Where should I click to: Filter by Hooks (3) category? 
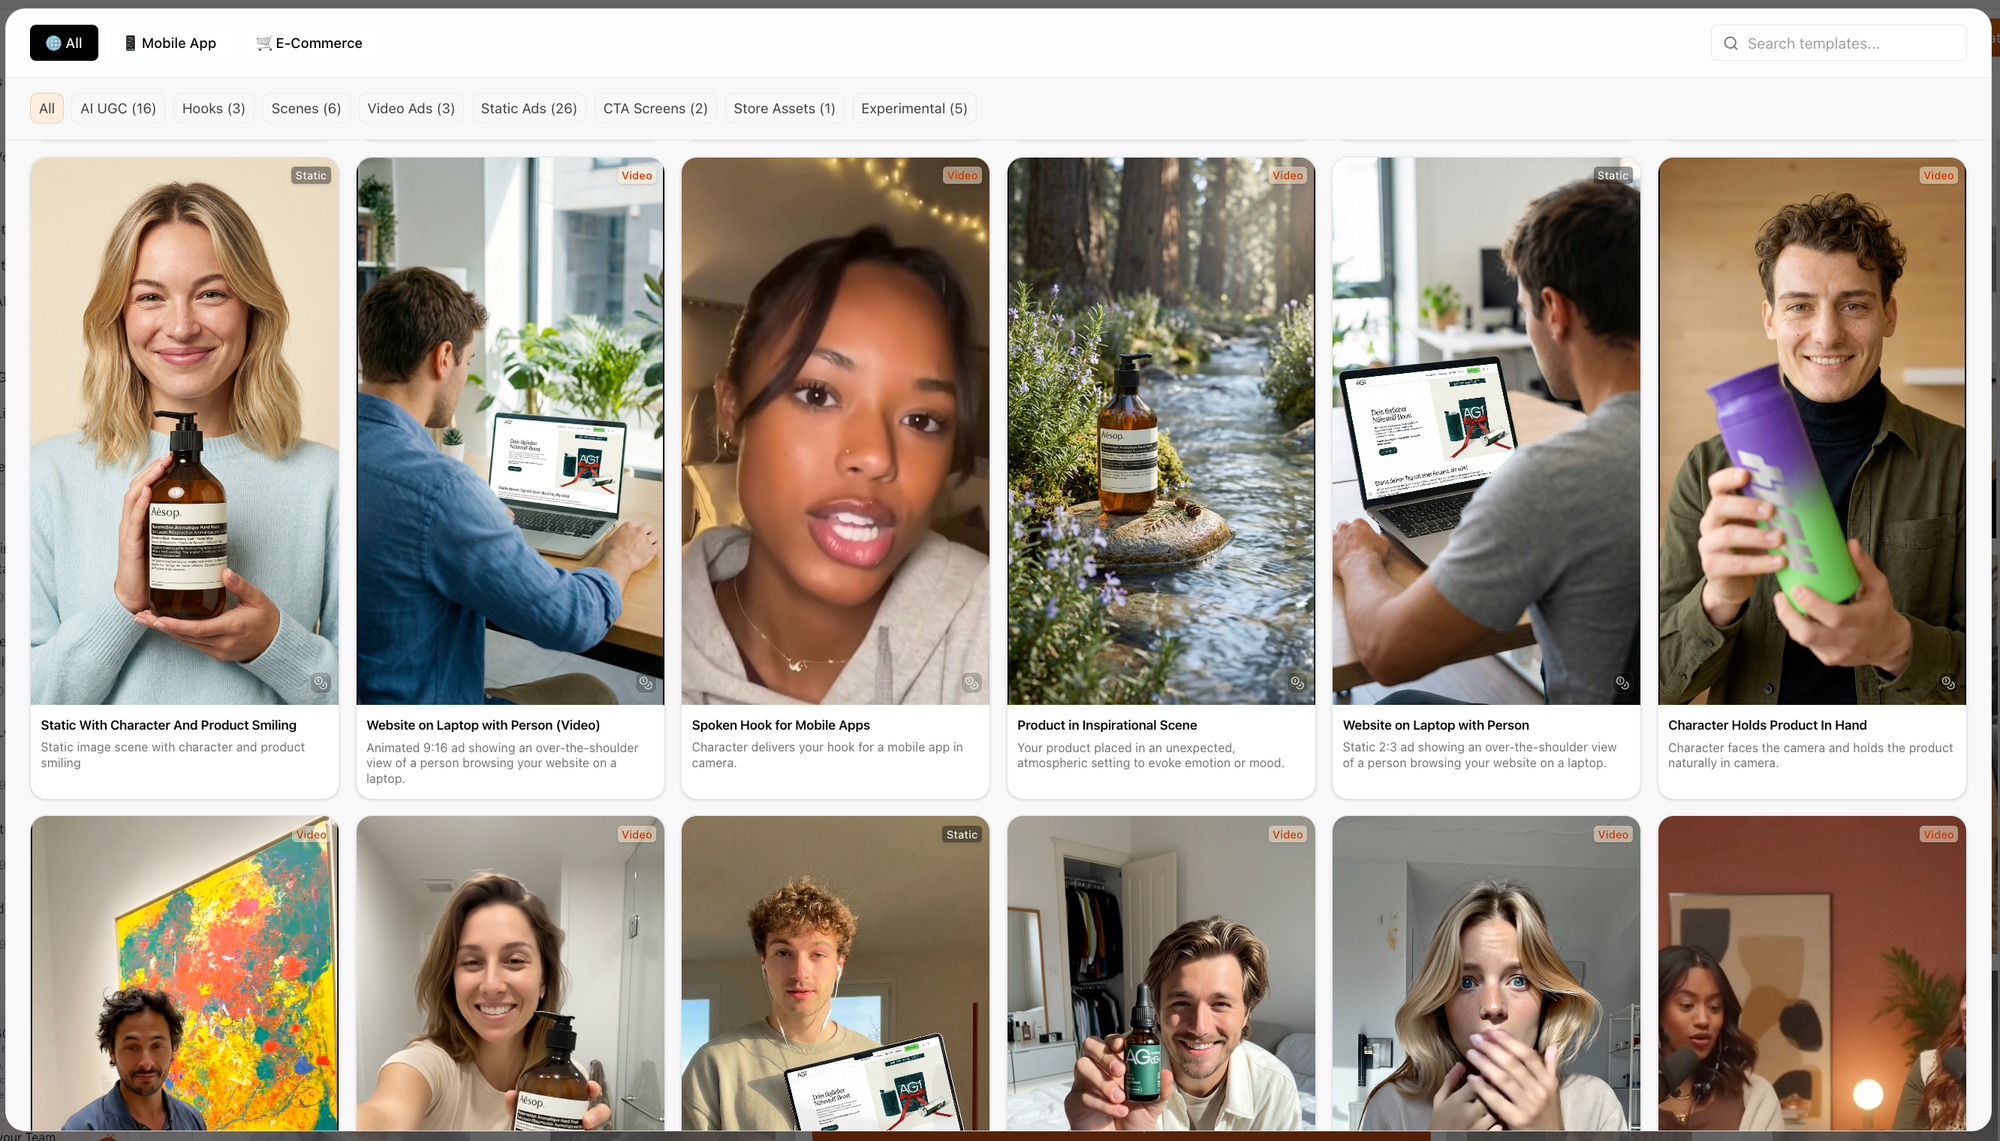[213, 108]
